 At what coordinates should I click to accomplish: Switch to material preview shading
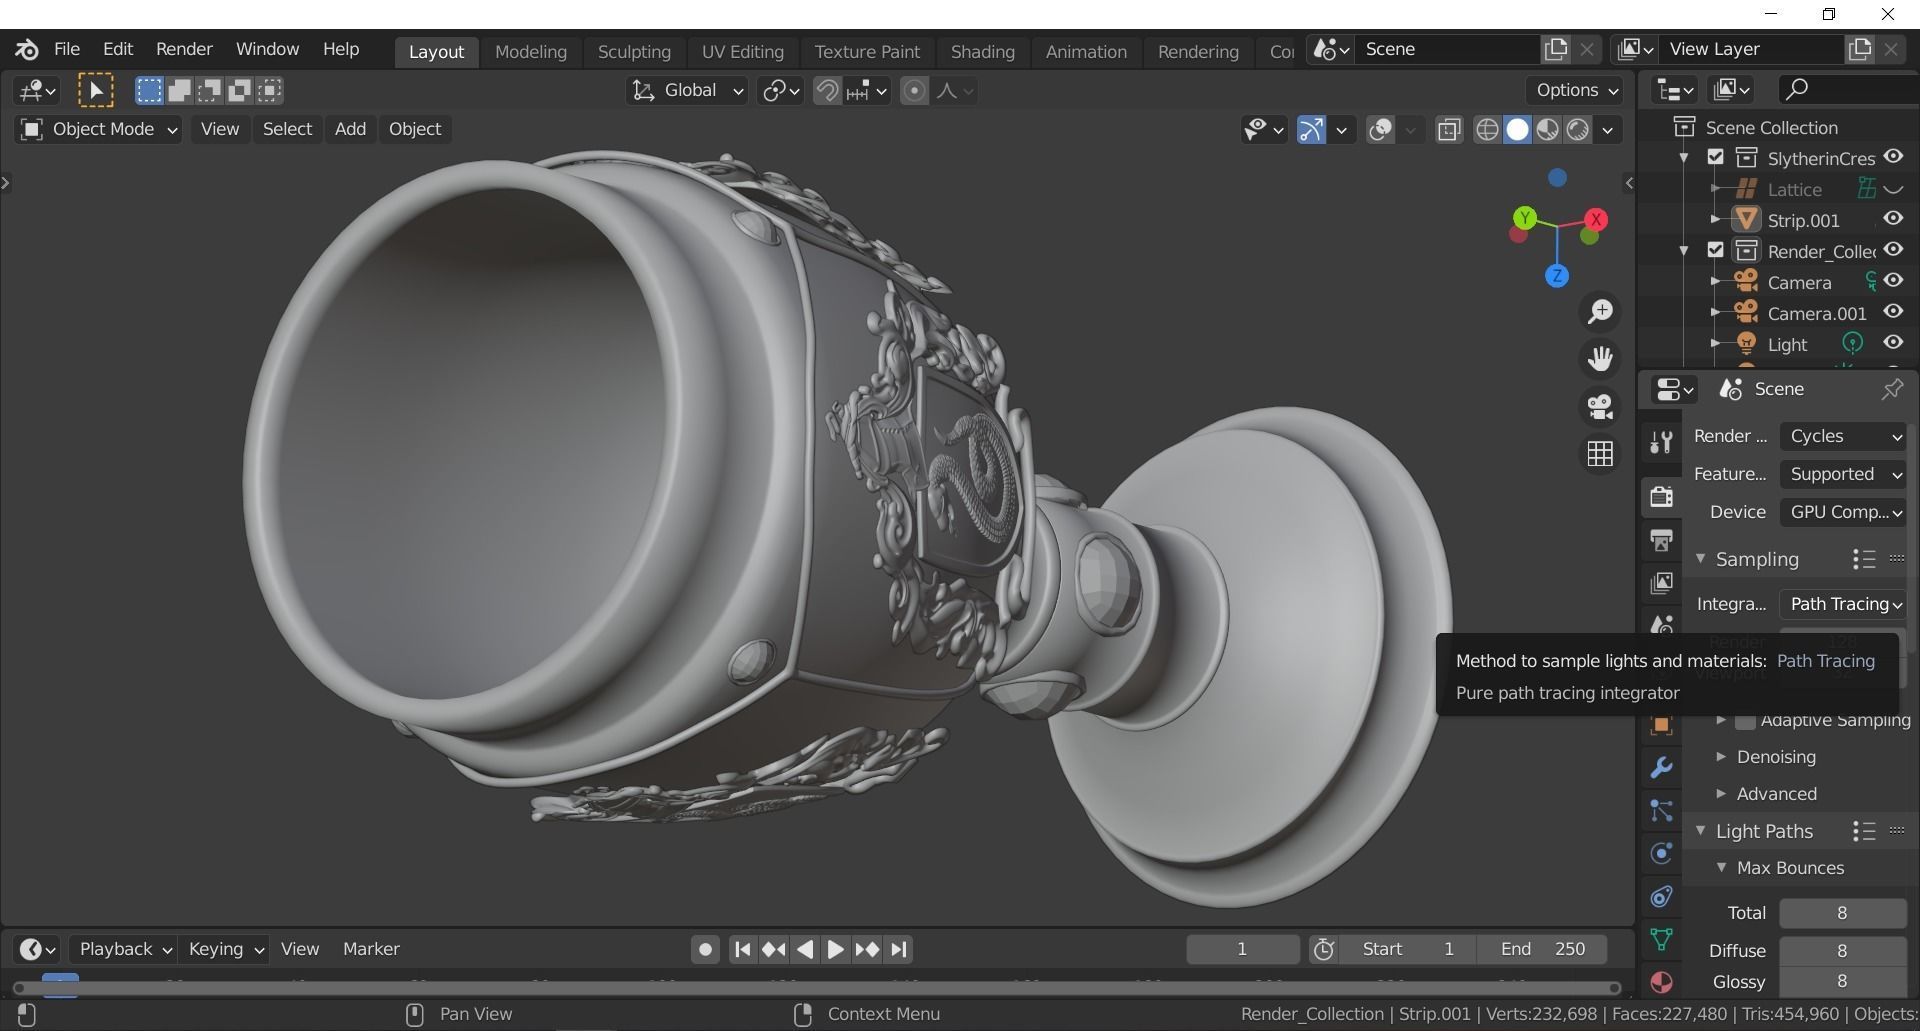1547,130
